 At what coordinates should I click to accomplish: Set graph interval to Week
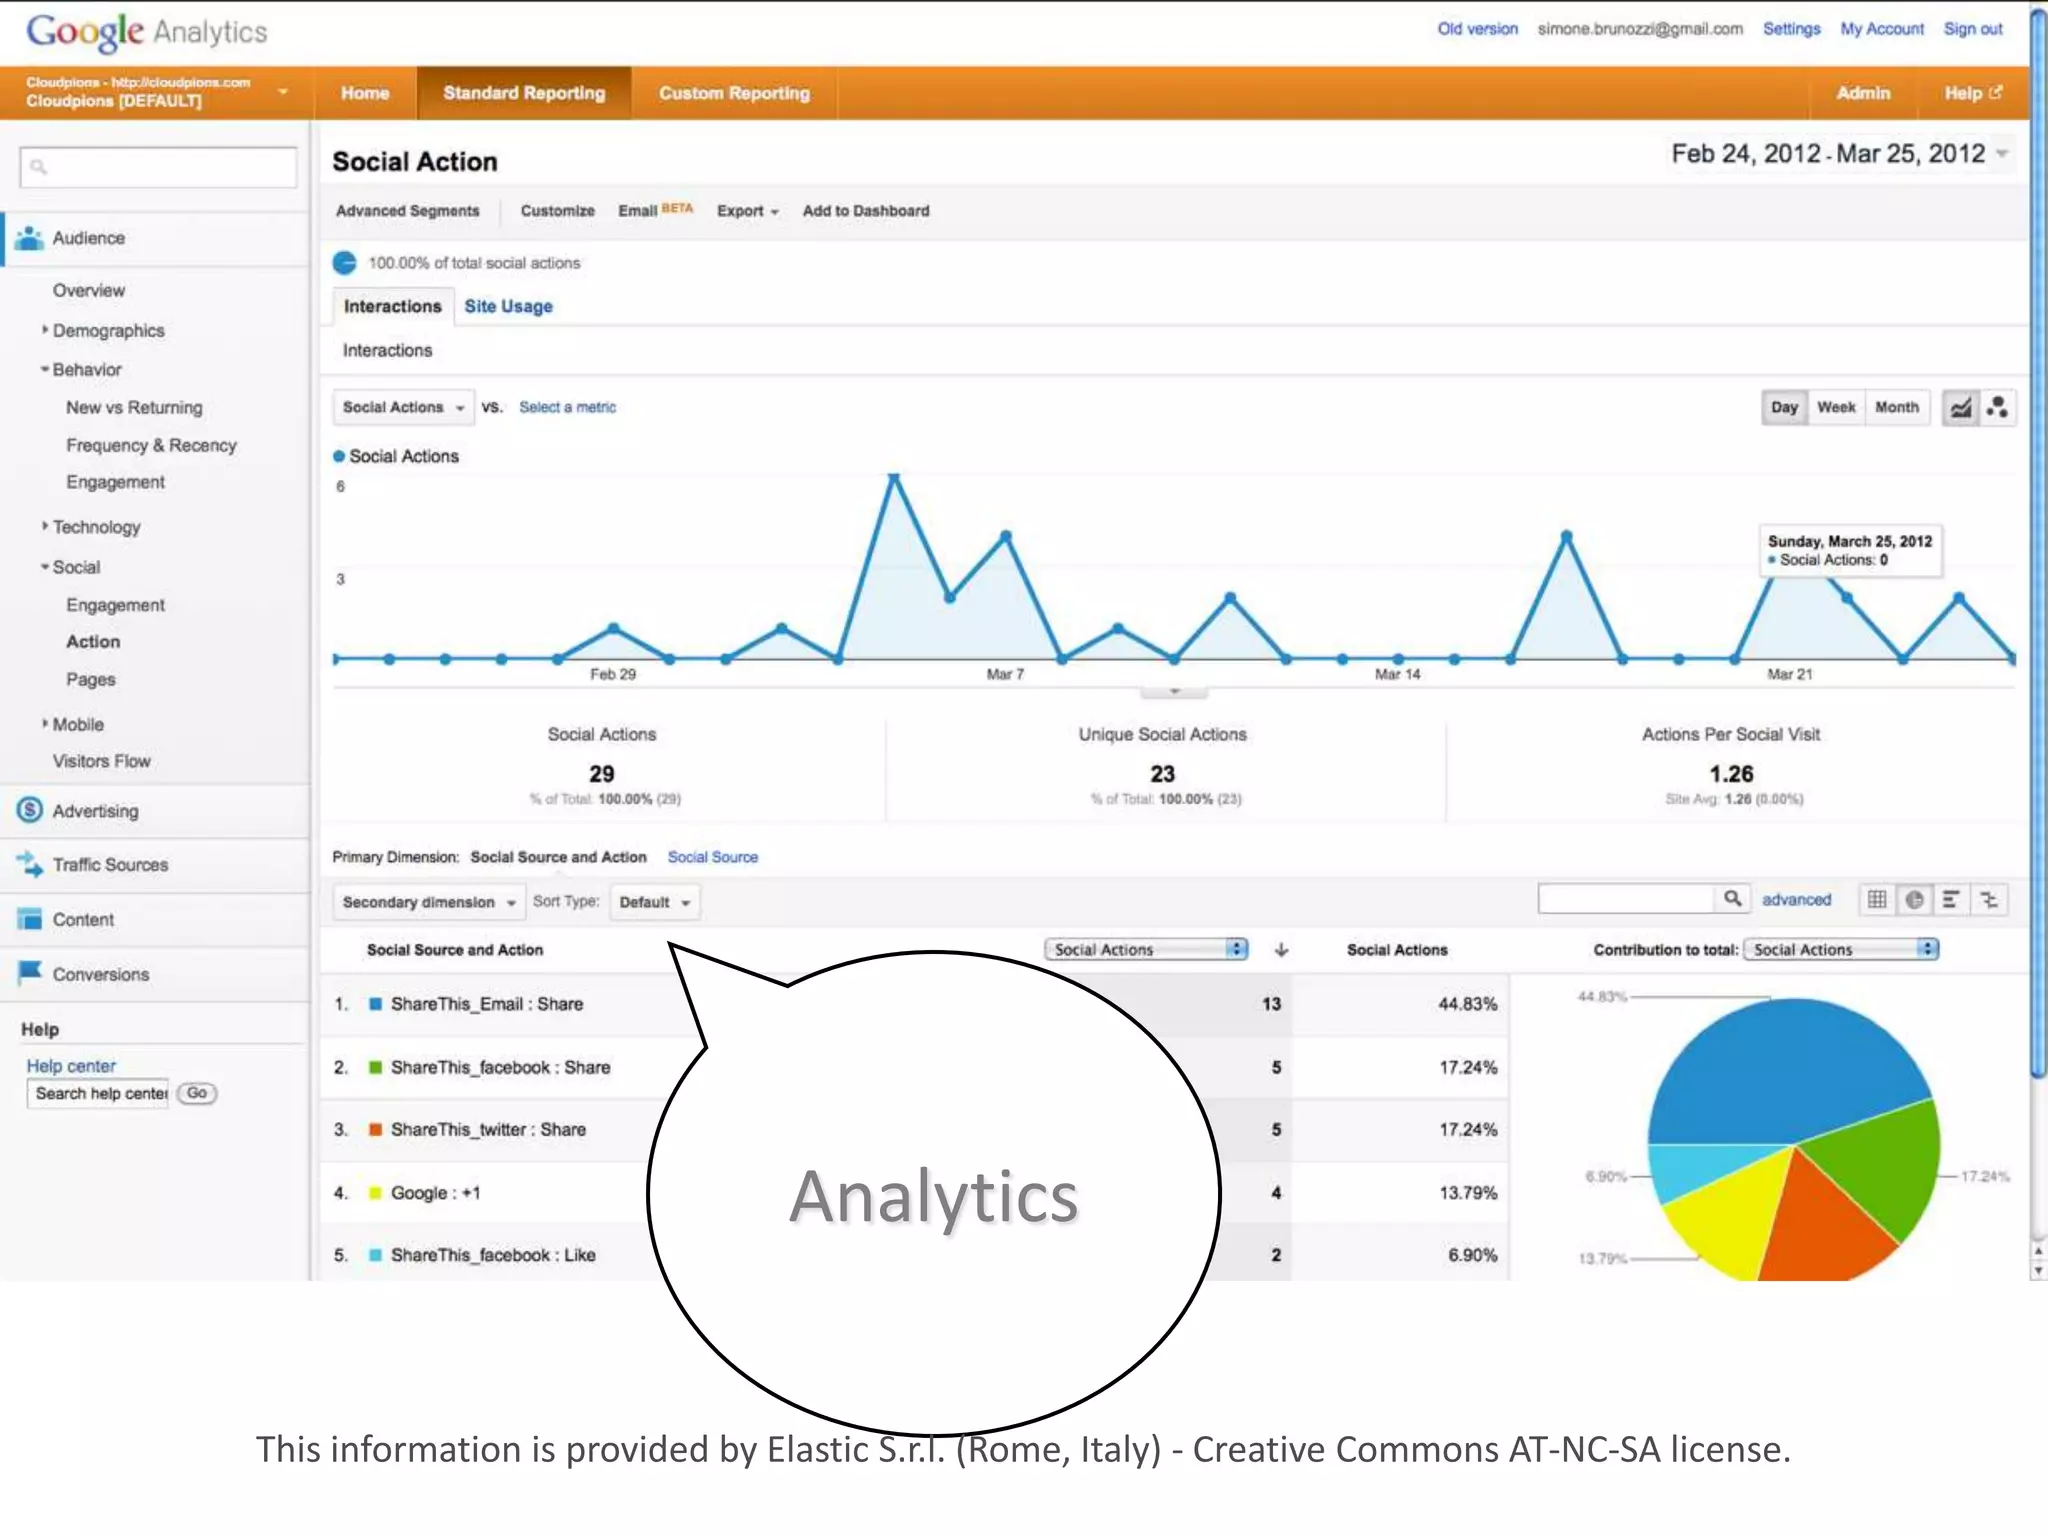click(x=1836, y=407)
